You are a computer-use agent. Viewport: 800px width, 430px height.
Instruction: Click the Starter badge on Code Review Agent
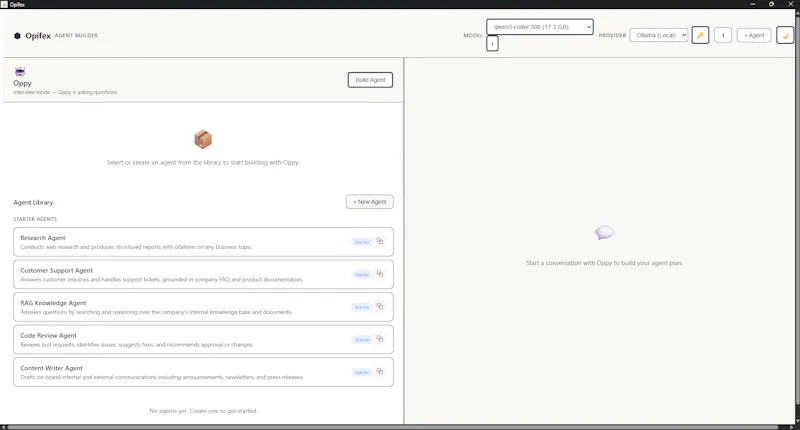point(362,340)
